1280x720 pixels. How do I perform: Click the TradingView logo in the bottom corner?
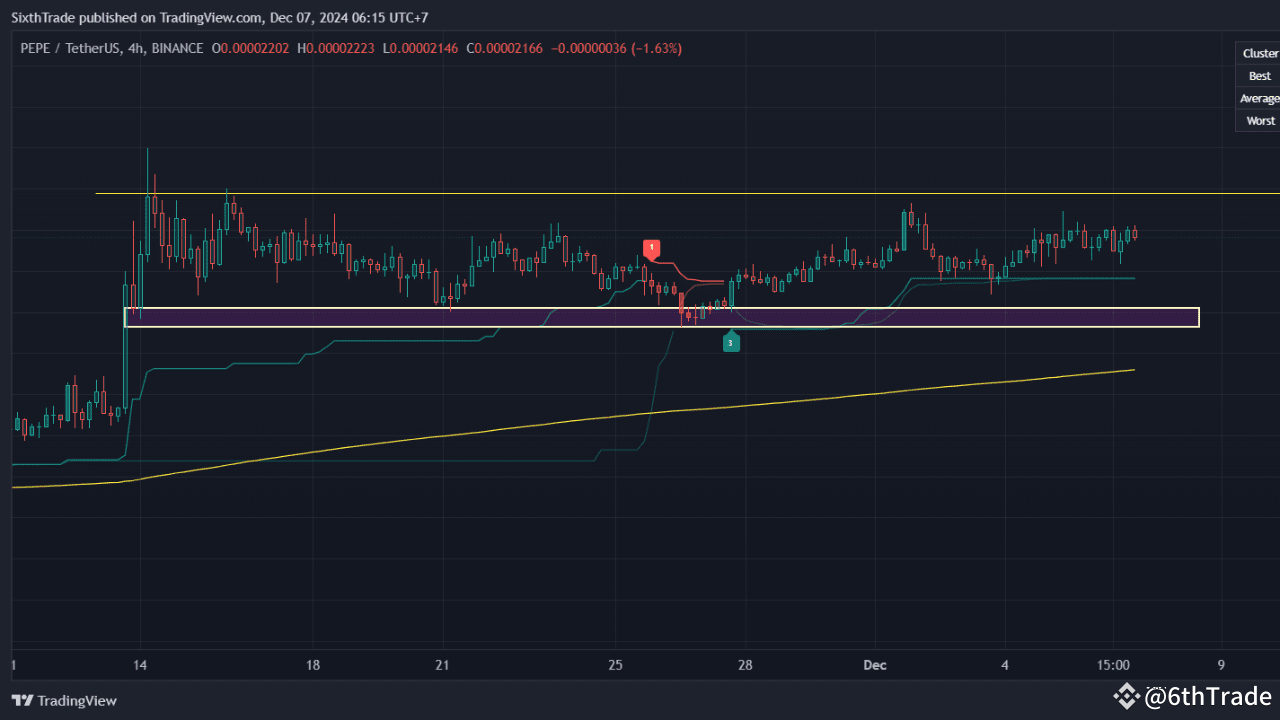(22, 701)
